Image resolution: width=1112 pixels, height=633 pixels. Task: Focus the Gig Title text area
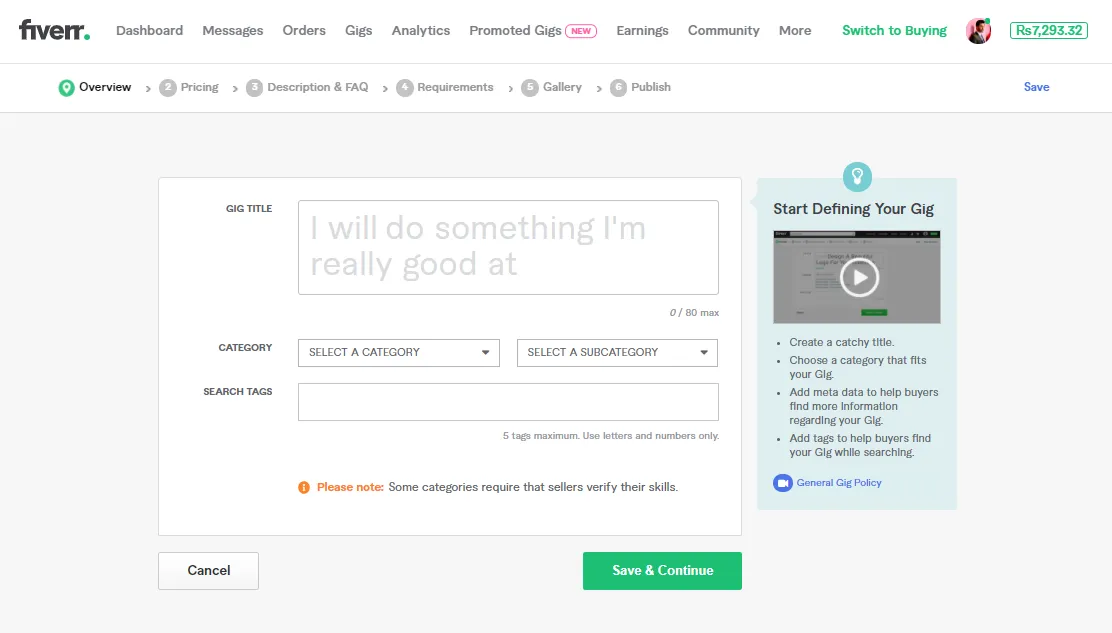point(508,247)
